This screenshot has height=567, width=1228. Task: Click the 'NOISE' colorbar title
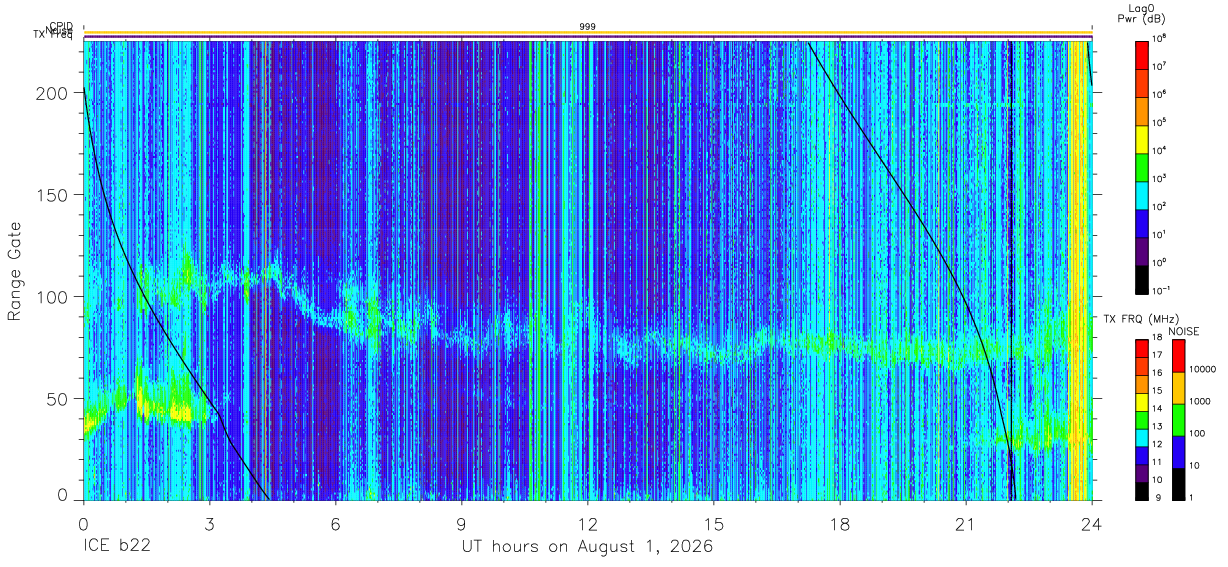pyautogui.click(x=1183, y=331)
